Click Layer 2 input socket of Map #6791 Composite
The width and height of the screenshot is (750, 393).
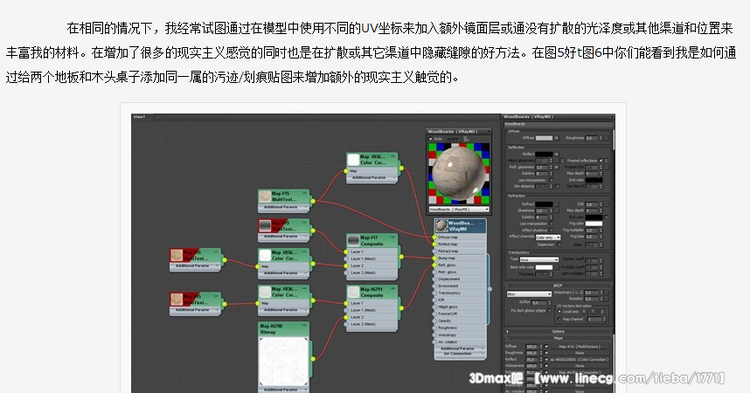[346, 317]
